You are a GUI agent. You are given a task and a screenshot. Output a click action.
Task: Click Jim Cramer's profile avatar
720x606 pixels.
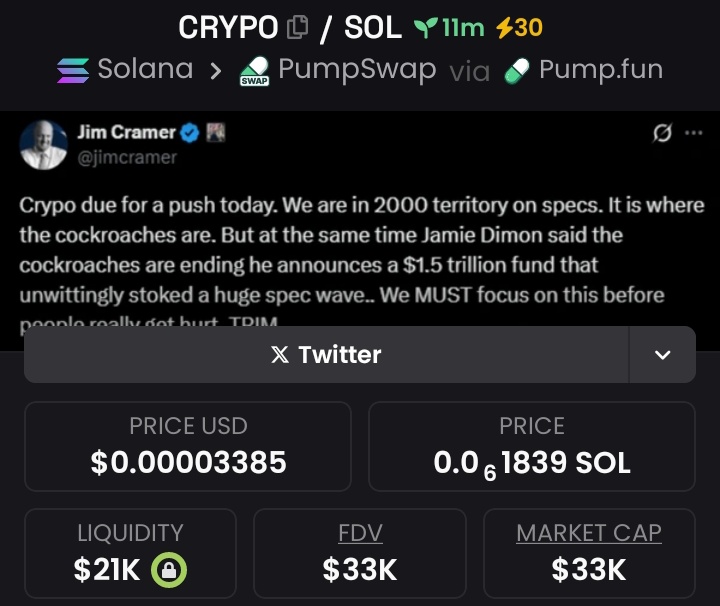(x=44, y=145)
